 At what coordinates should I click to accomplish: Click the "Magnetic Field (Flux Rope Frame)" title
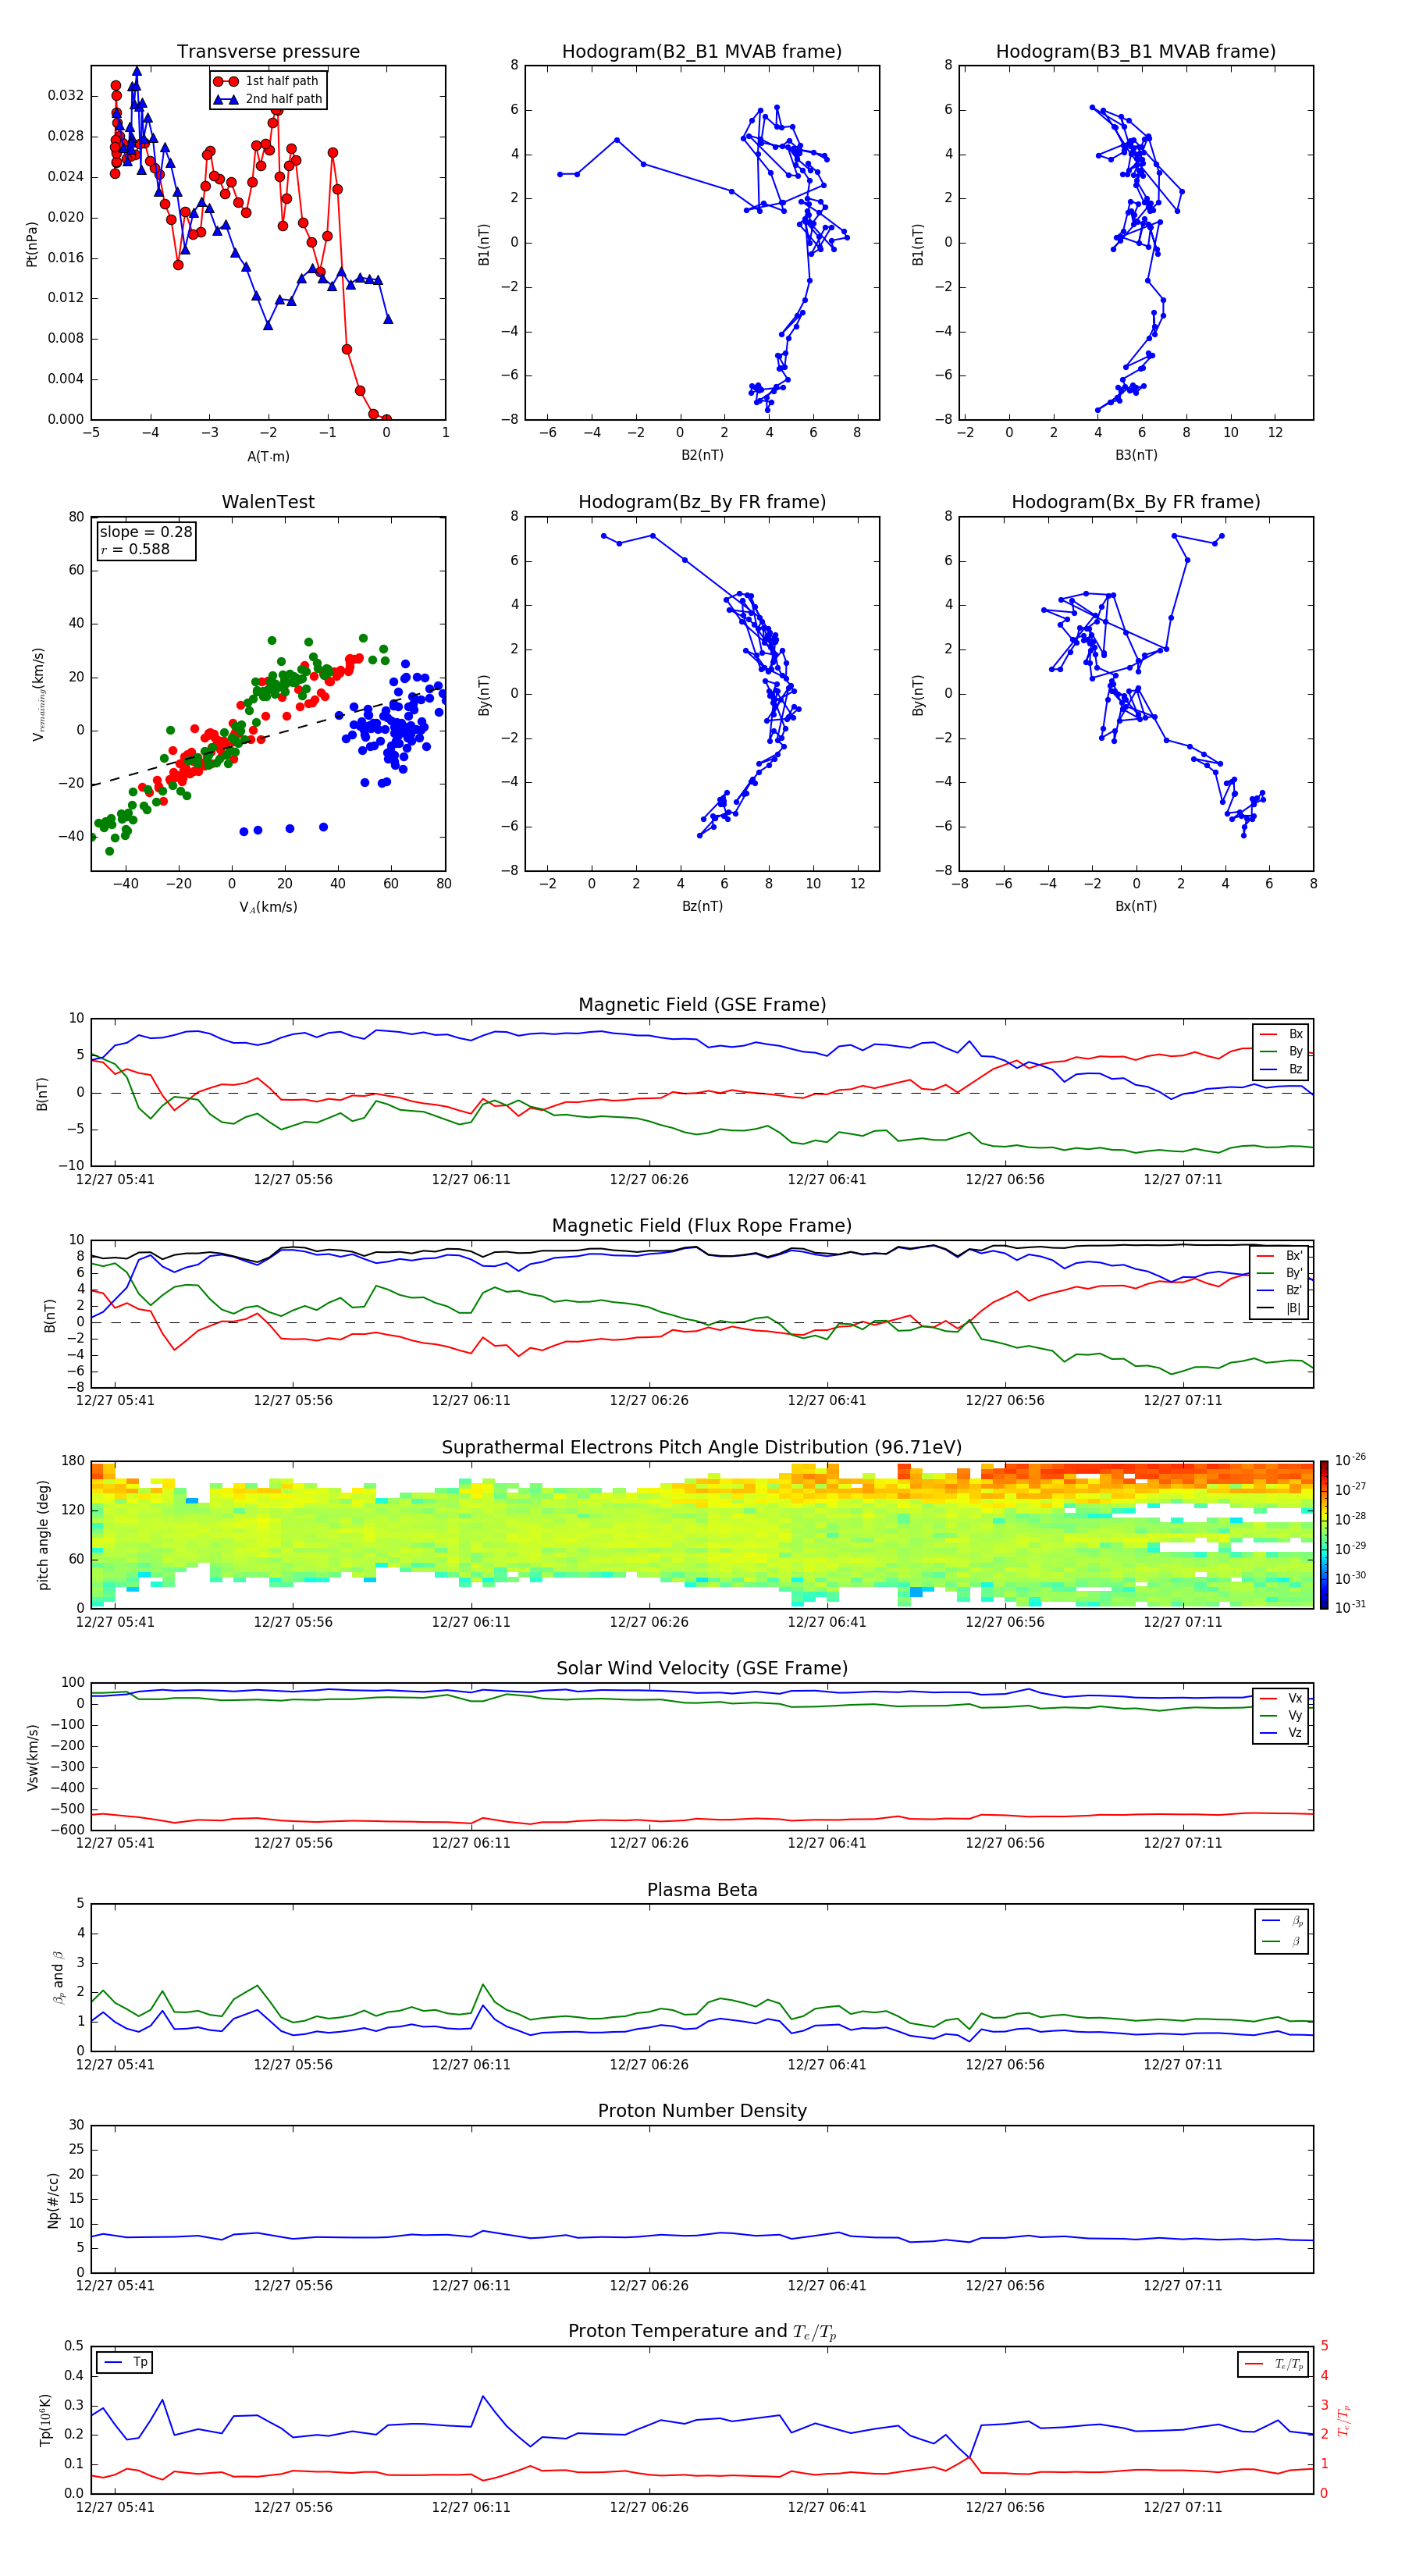702,1226
